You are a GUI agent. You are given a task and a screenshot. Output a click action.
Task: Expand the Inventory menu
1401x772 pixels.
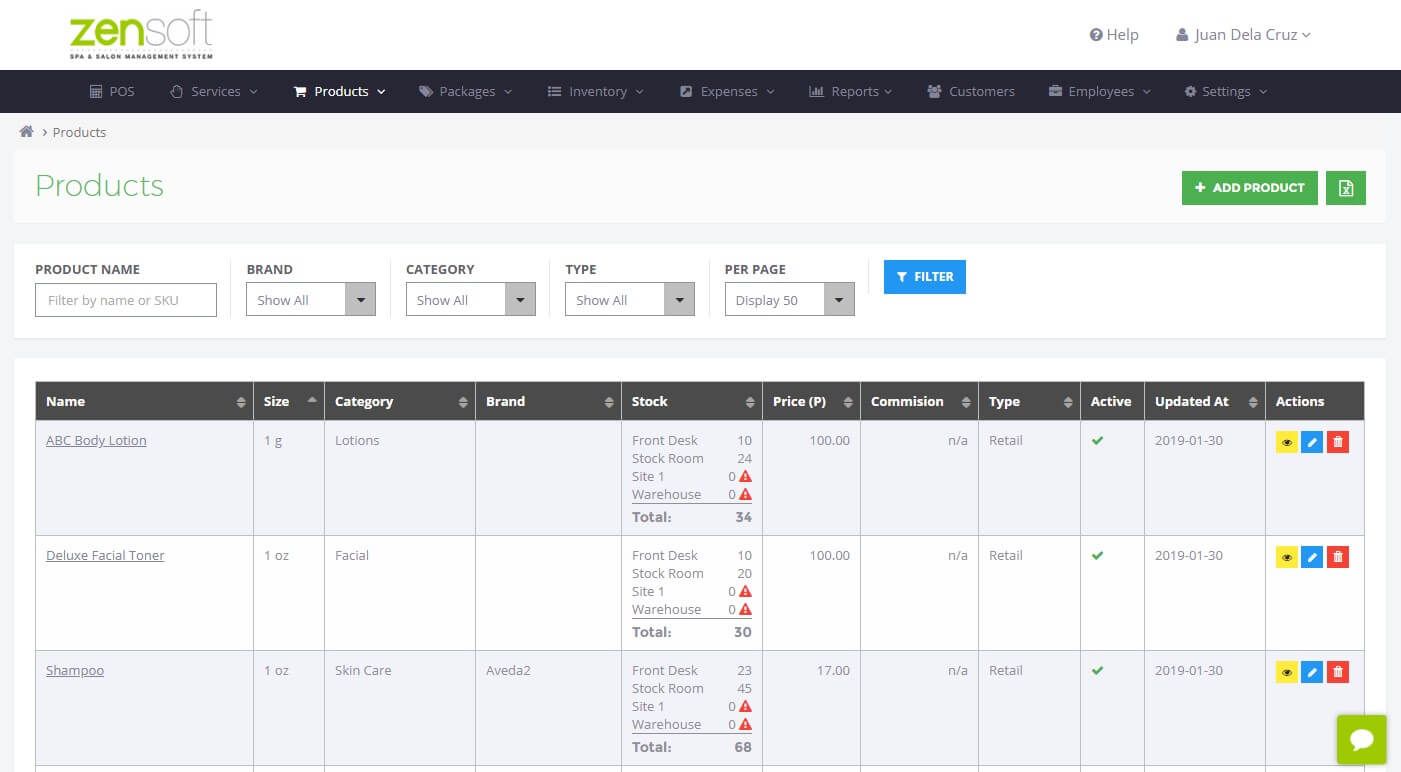coord(596,91)
